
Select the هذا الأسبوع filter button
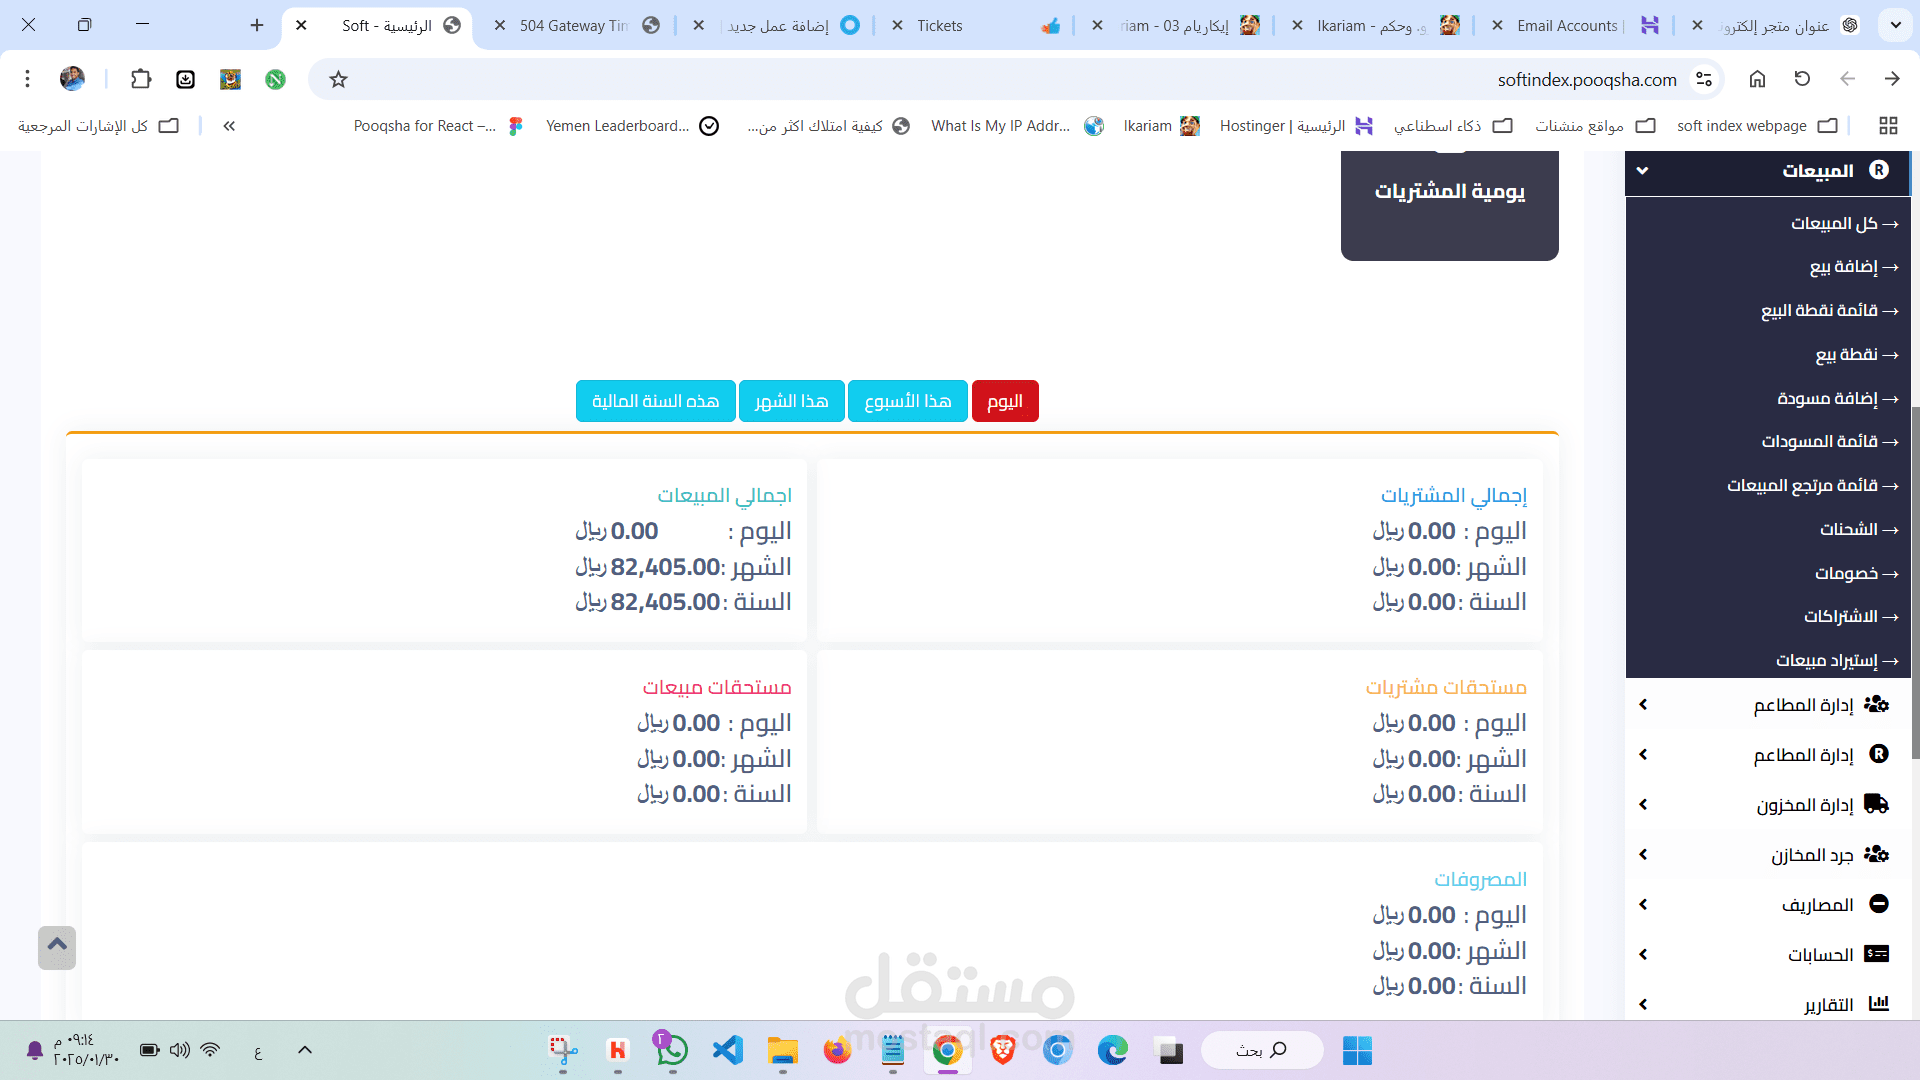(x=907, y=401)
